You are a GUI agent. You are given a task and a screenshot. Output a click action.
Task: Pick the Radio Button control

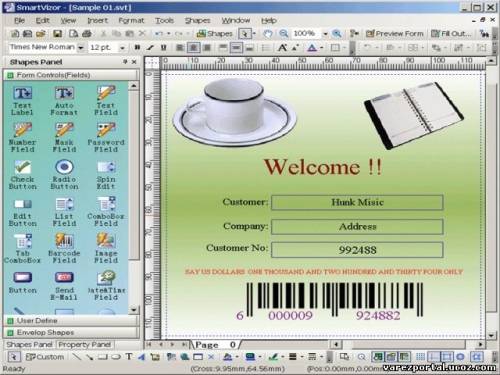click(x=64, y=175)
